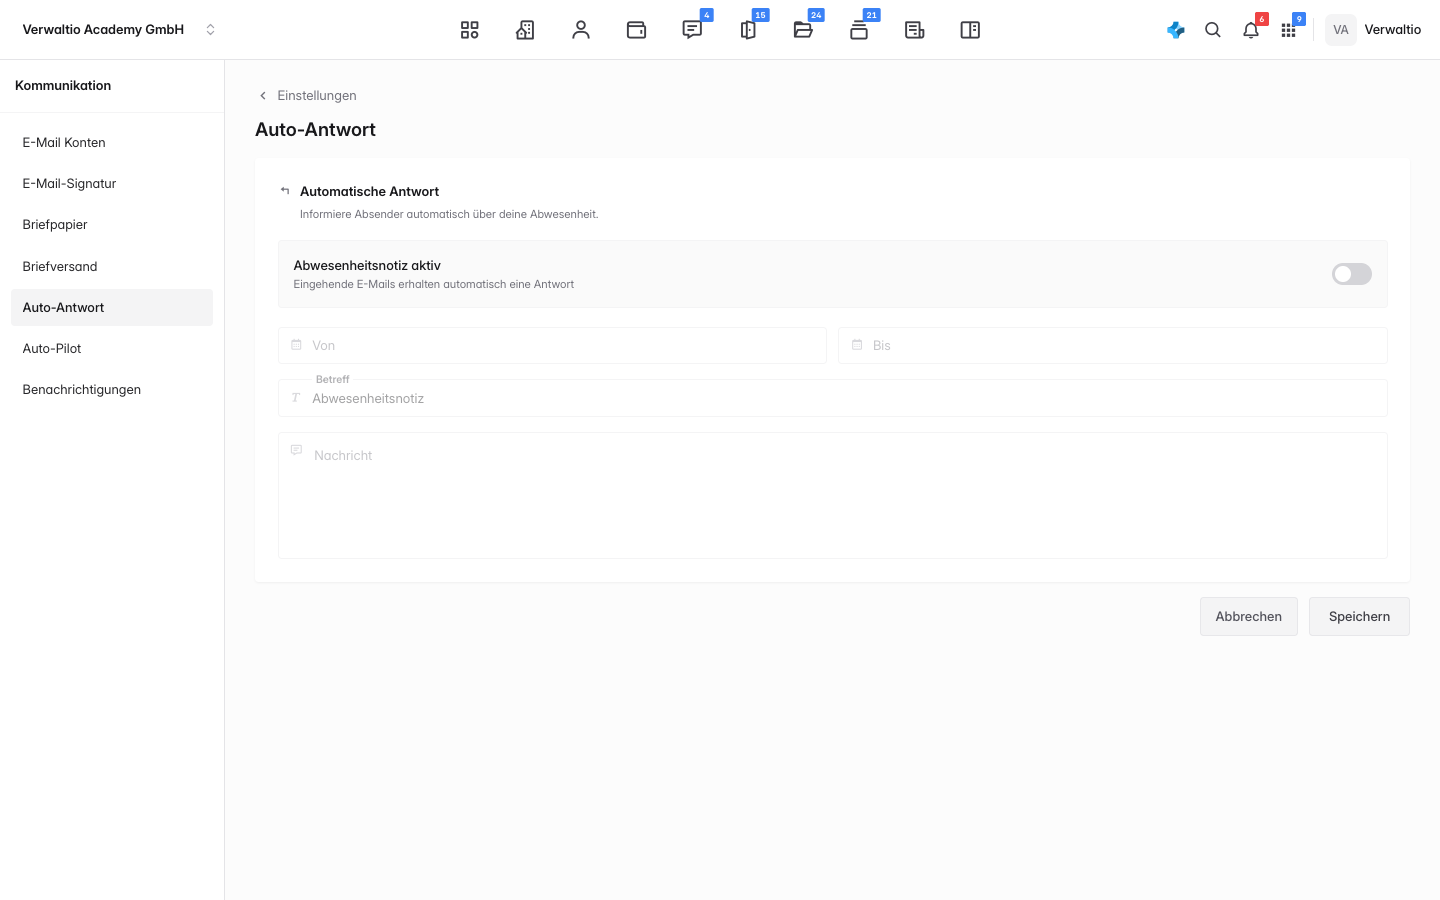Open the folder icon with badge 24

pos(803,30)
